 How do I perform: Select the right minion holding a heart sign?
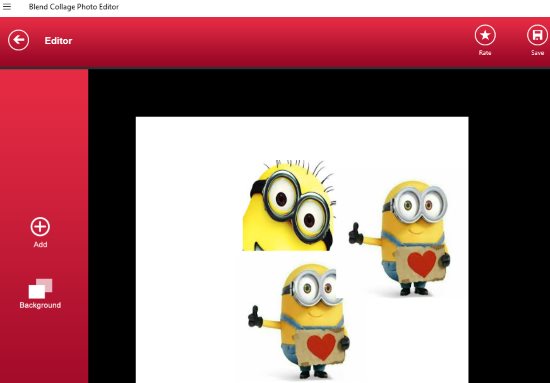point(400,238)
